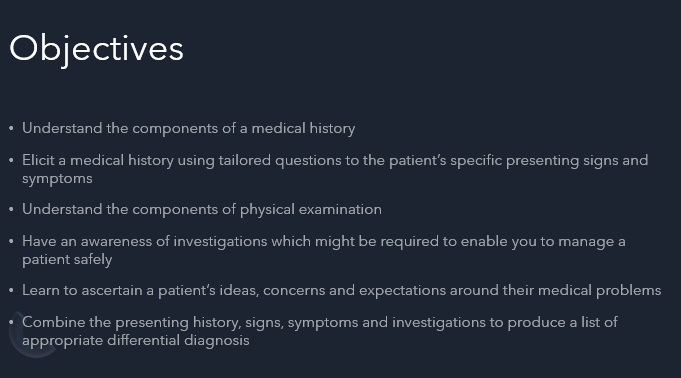Image resolution: width=681 pixels, height=378 pixels.
Task: Click the text 'appropriate differential diagnosis'
Action: coord(136,340)
